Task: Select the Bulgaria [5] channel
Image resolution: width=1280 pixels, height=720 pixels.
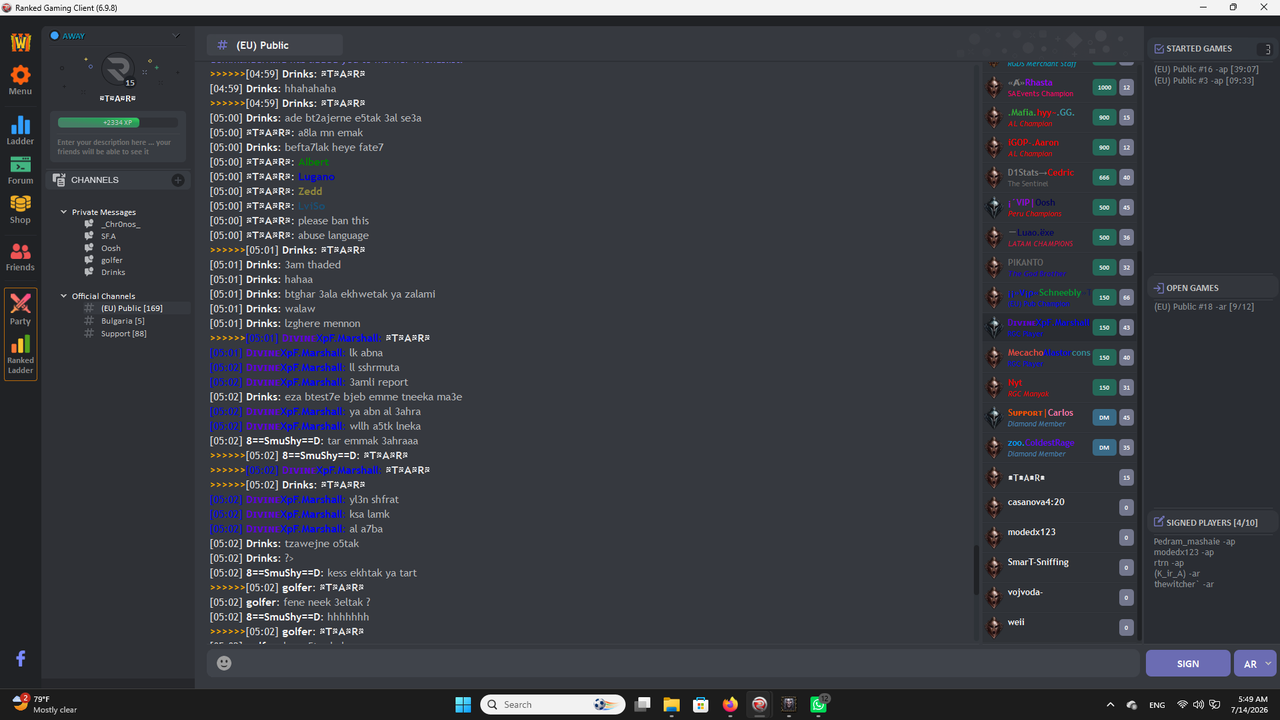Action: (122, 321)
